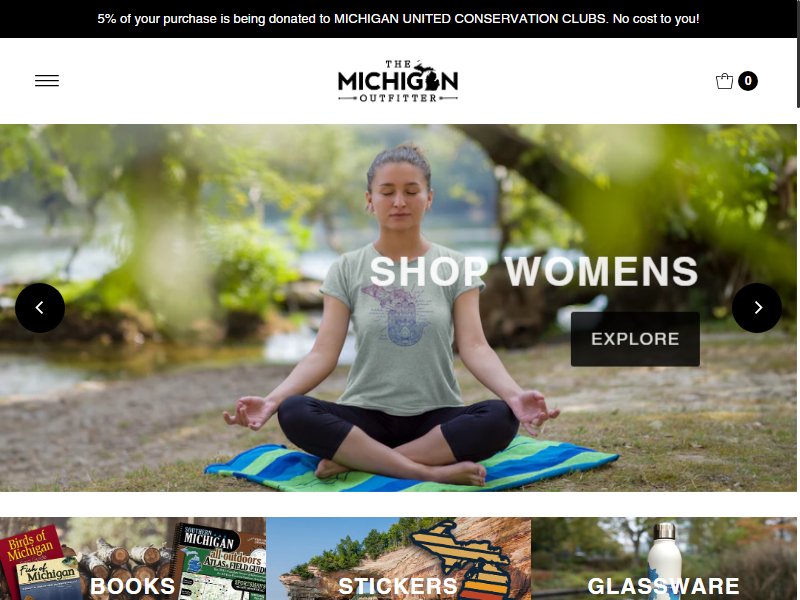Click the Michigan mitten shape in logo

tap(427, 76)
